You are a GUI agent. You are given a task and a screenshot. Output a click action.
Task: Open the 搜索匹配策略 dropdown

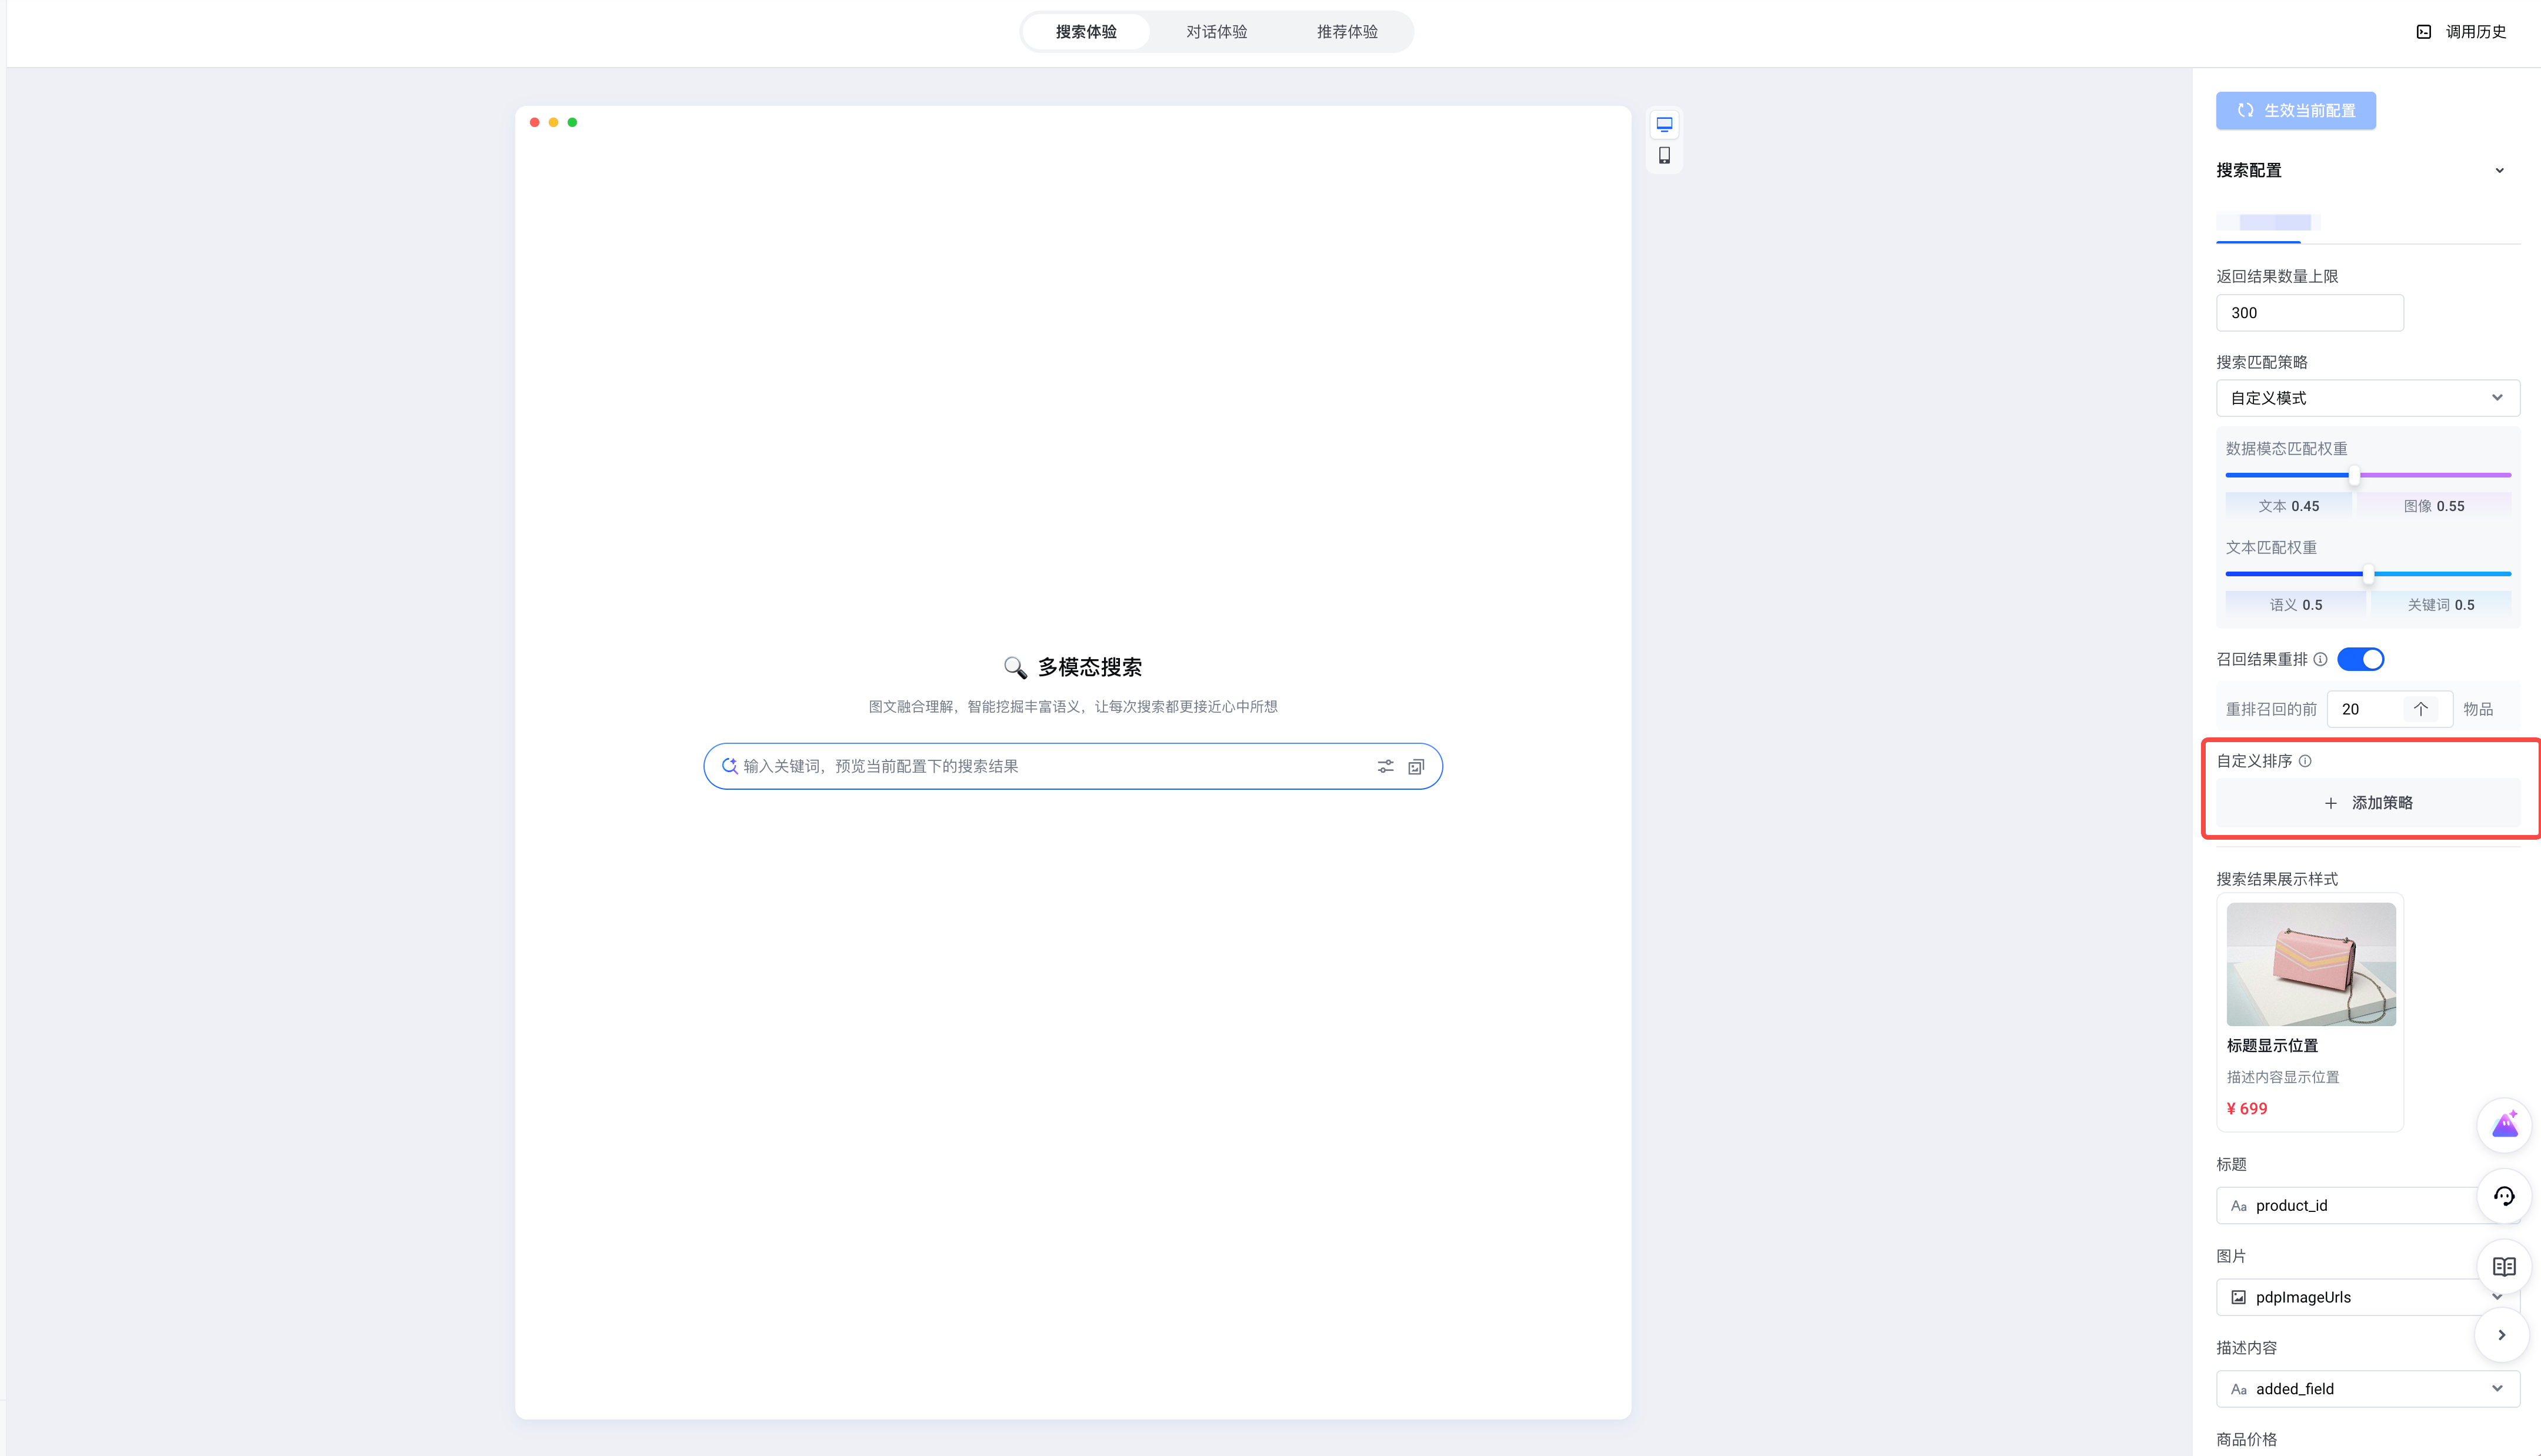tap(2367, 398)
